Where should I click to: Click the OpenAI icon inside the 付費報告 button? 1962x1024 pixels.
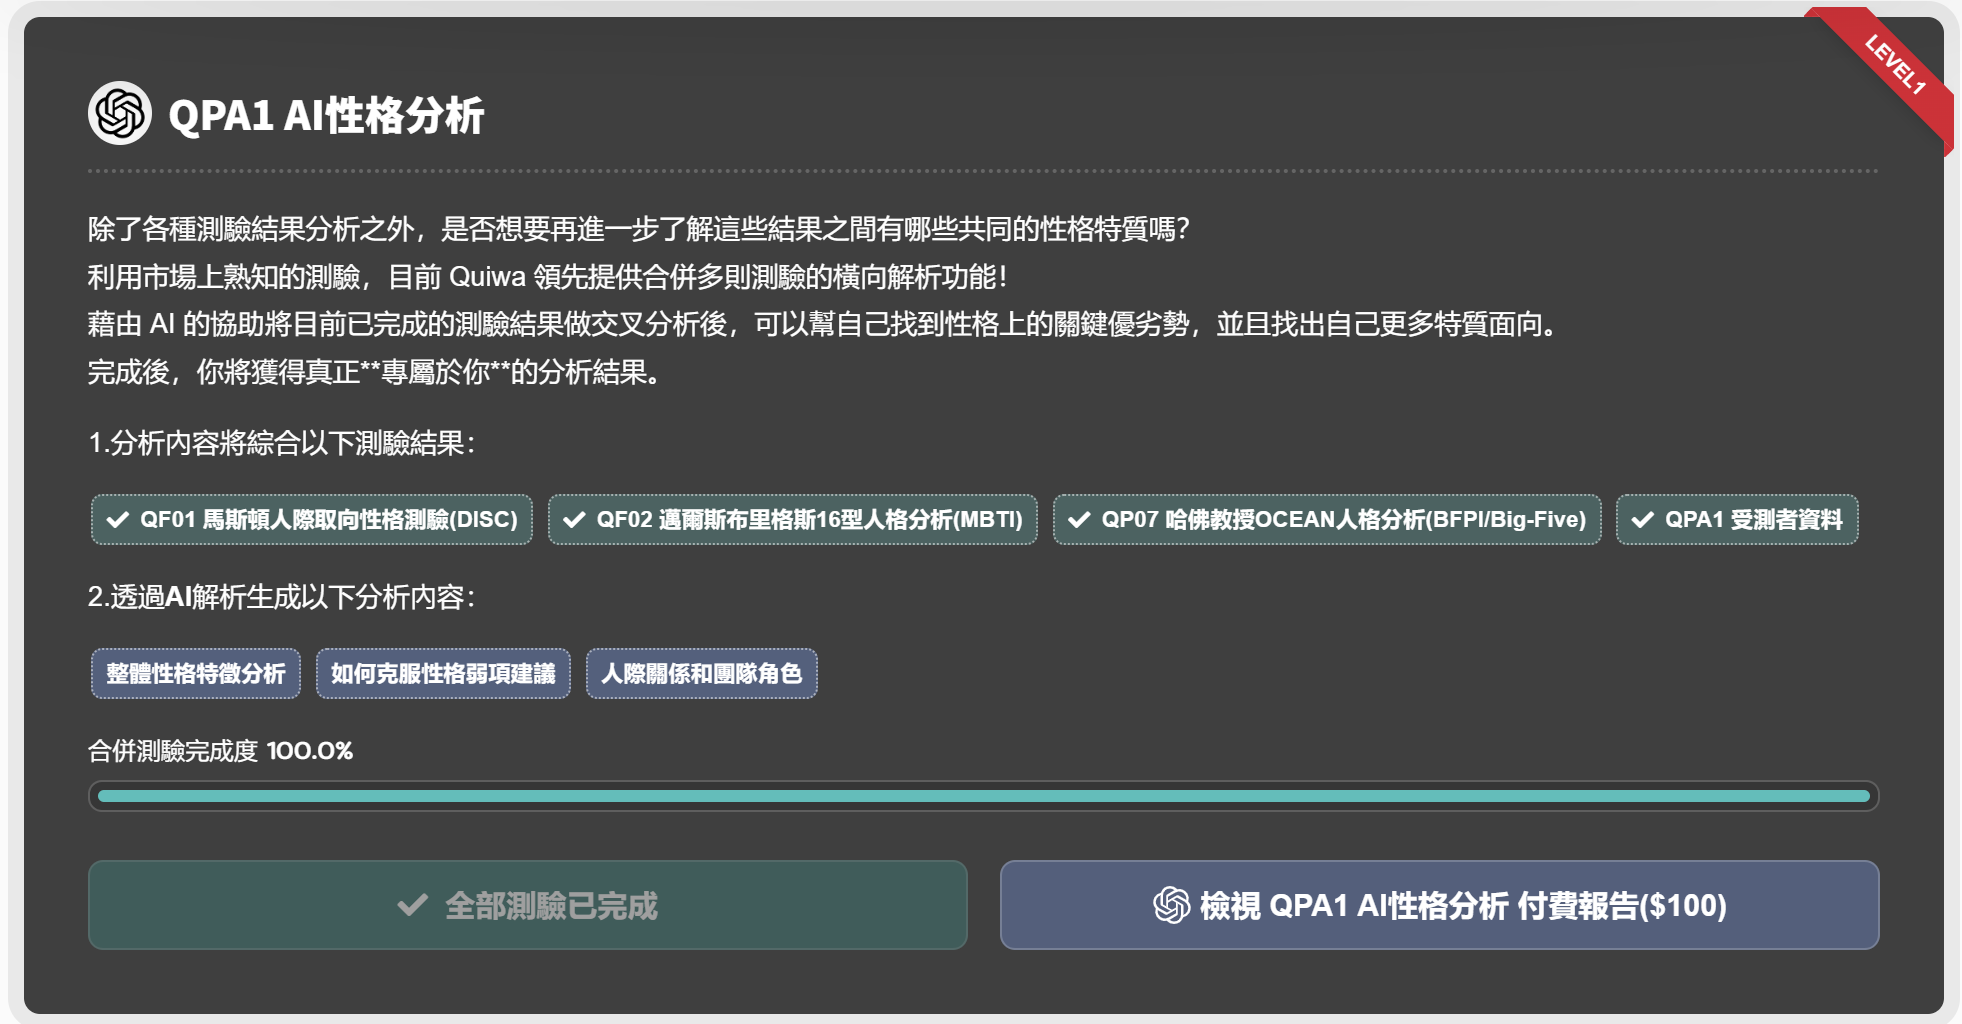(x=1171, y=905)
